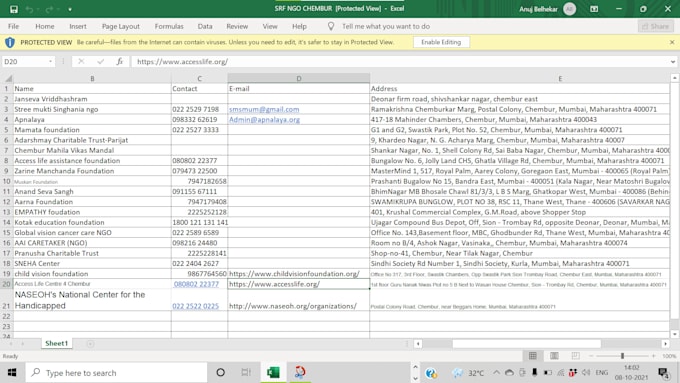This screenshot has width=680, height=383.
Task: Click the Insert Function fx icon
Action: (x=120, y=62)
